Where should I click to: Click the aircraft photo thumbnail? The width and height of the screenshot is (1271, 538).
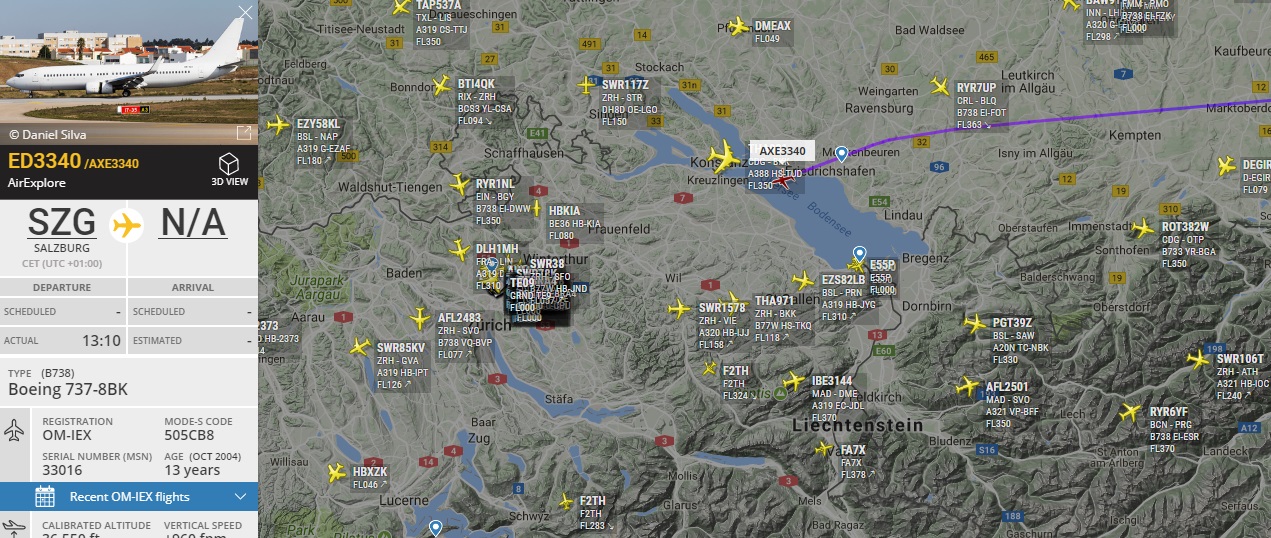(x=129, y=62)
